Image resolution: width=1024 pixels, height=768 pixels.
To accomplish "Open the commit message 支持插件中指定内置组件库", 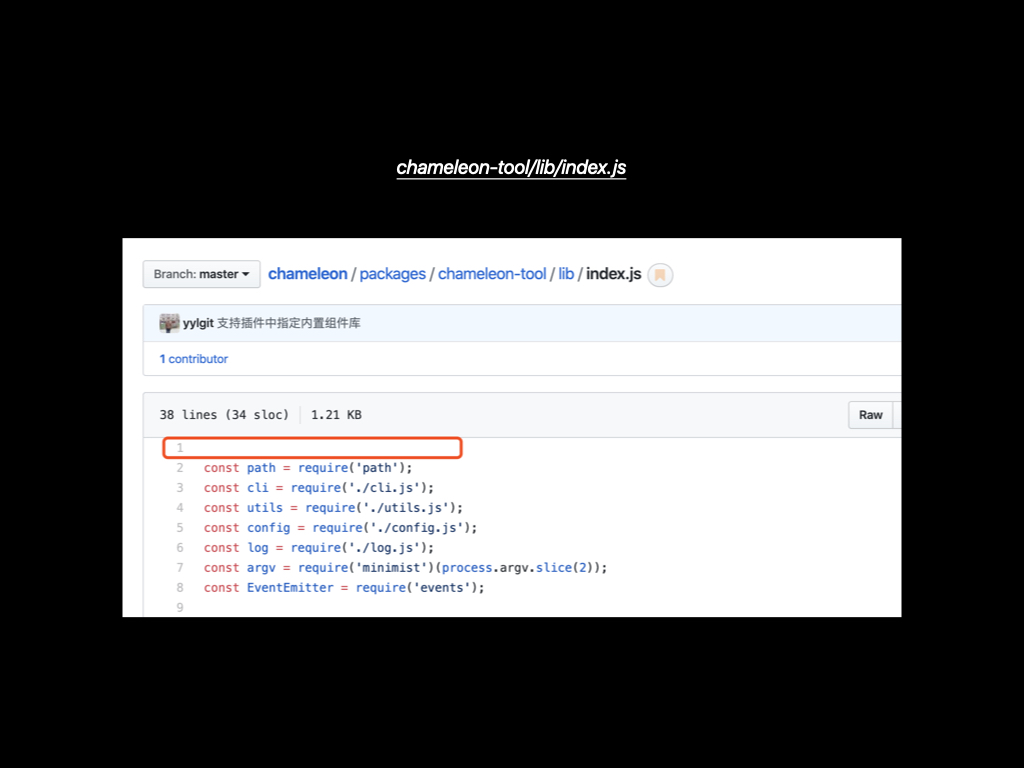I will coord(289,323).
